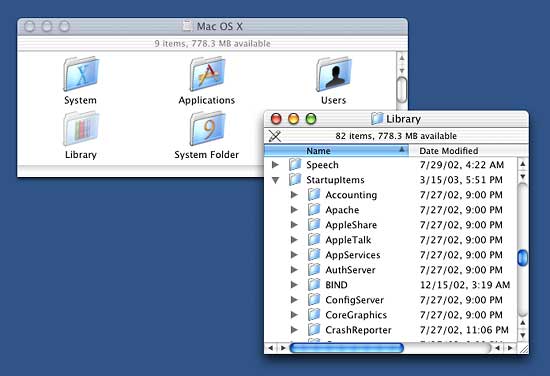The image size is (550, 376).
Task: Select the Library folder icon in Mac OS X window
Action: (81, 129)
